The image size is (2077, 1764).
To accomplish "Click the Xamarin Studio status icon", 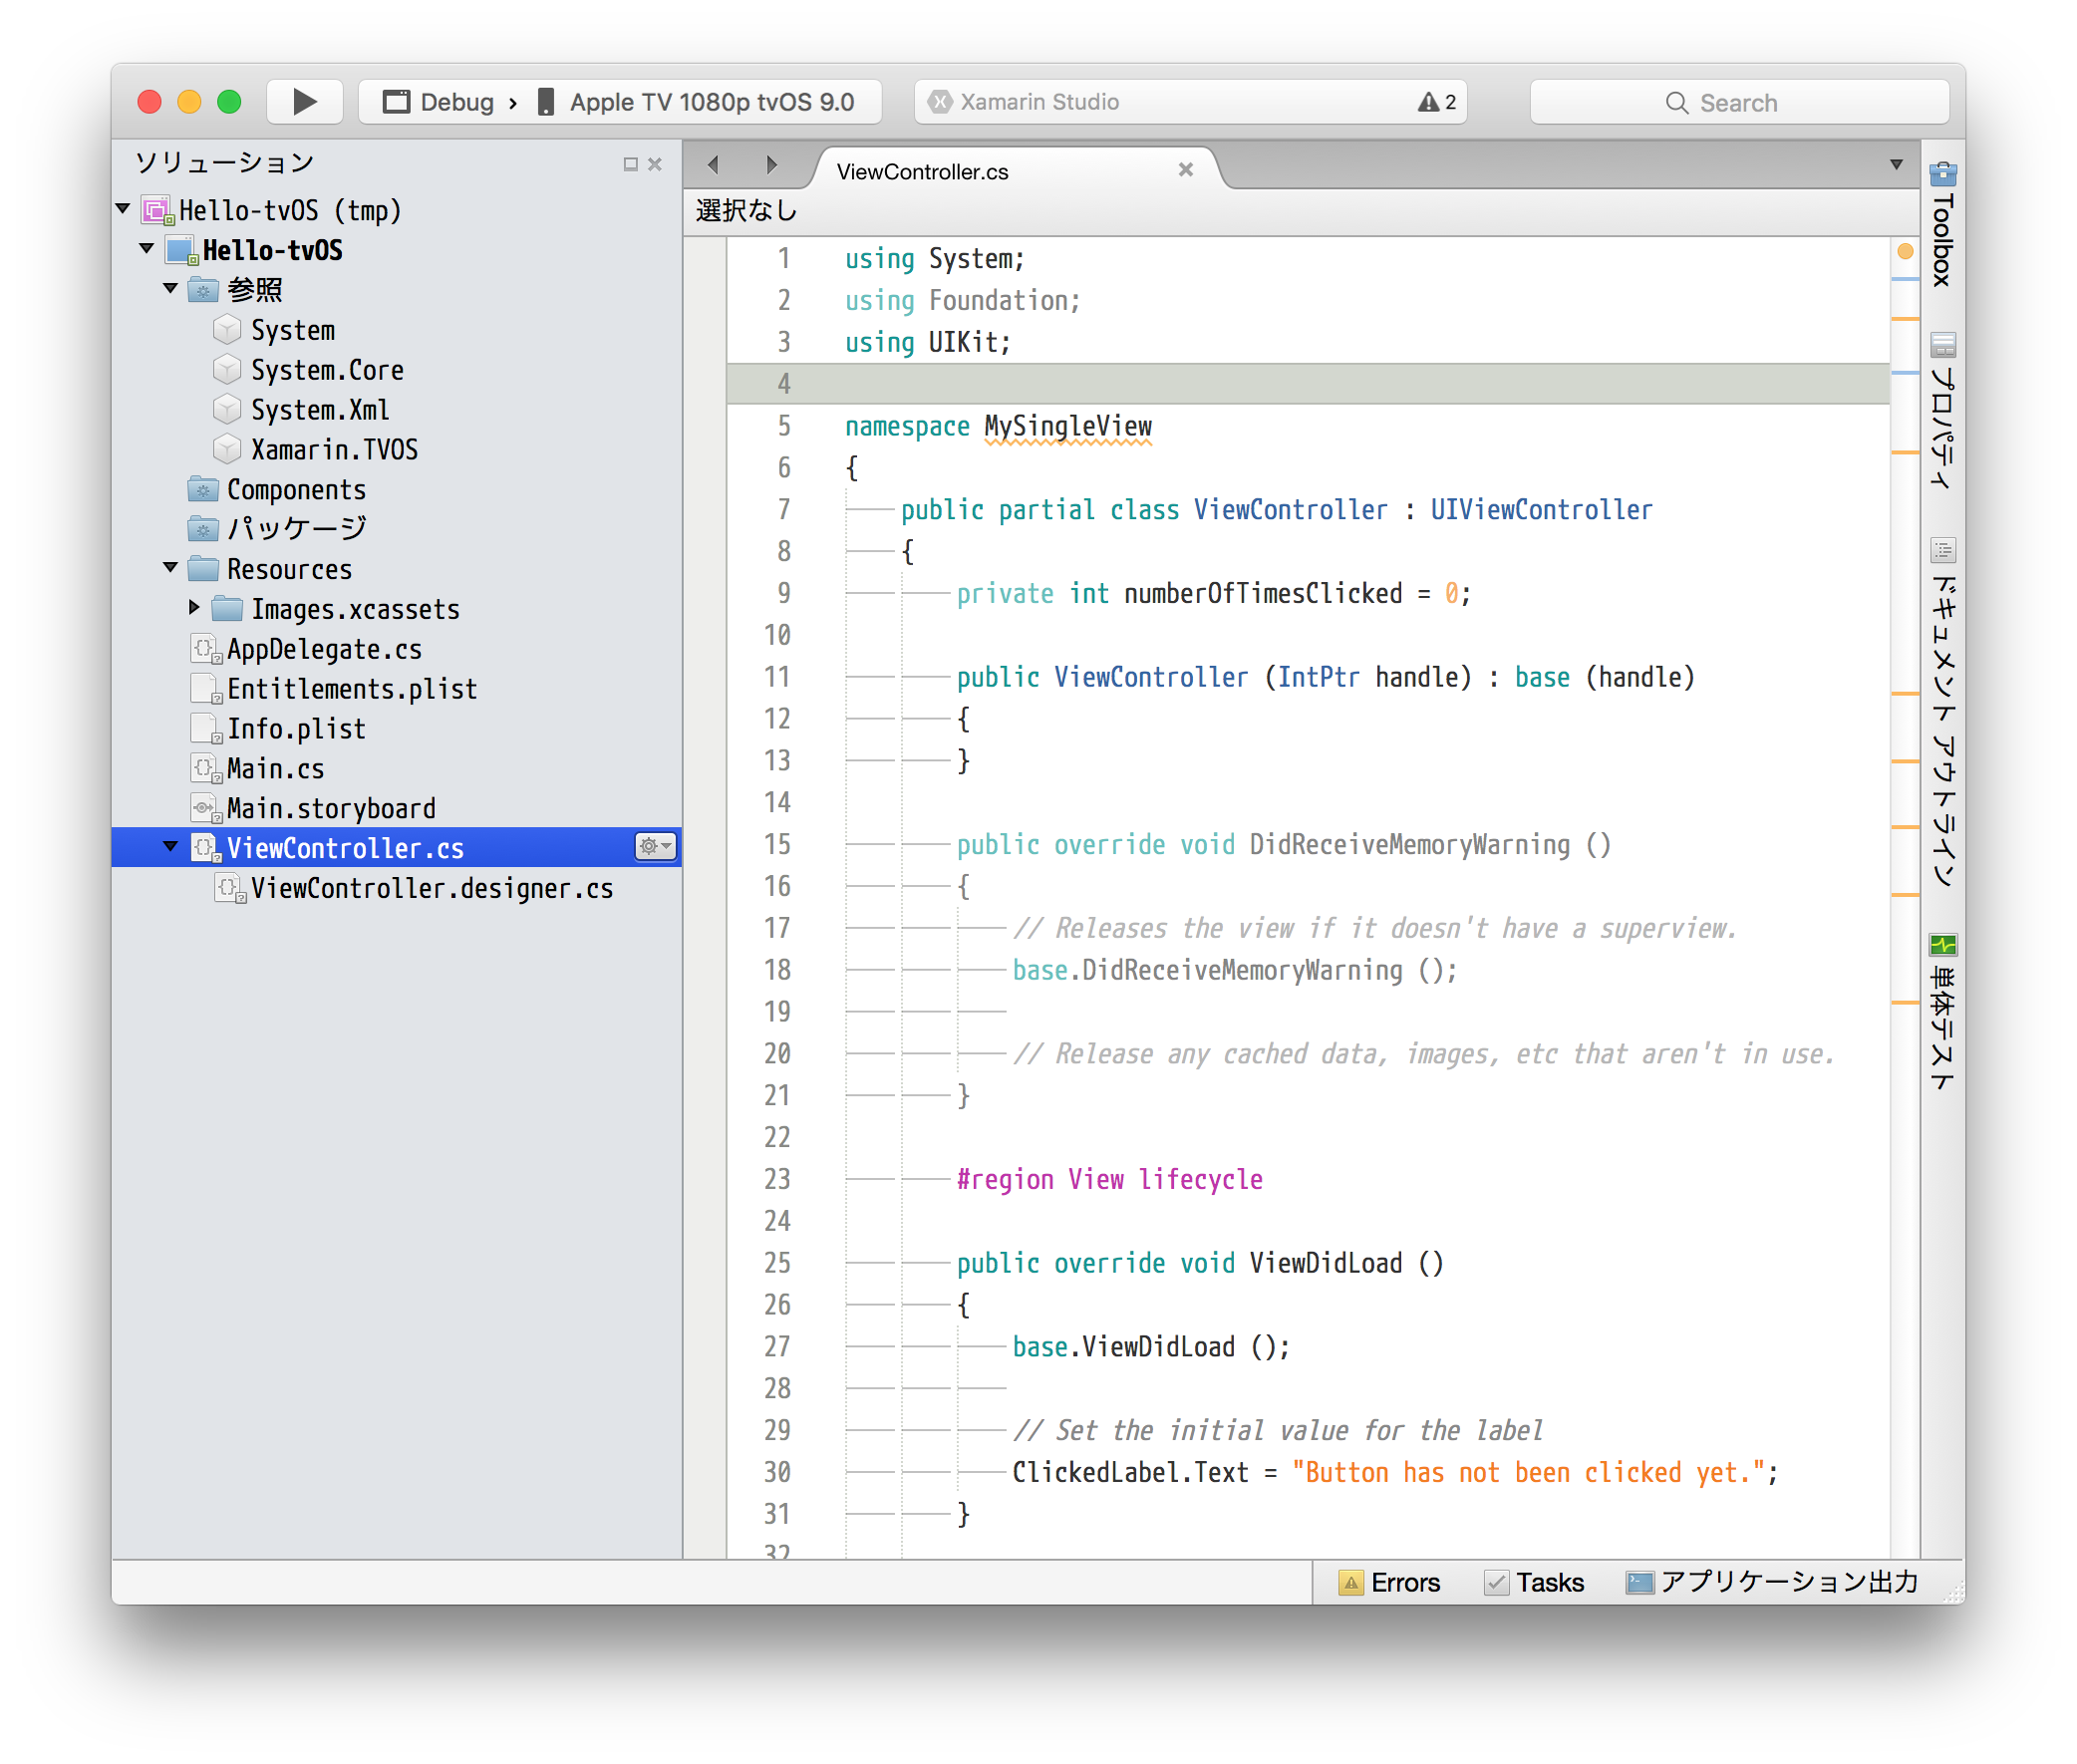I will pos(939,102).
